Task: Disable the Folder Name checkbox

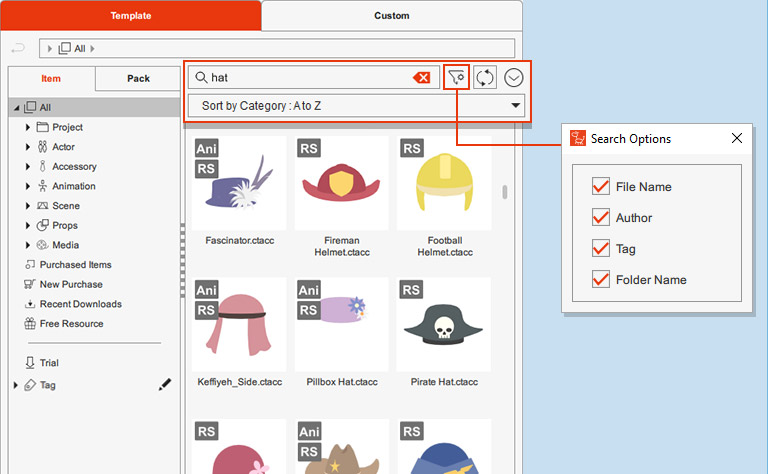Action: pyautogui.click(x=601, y=280)
